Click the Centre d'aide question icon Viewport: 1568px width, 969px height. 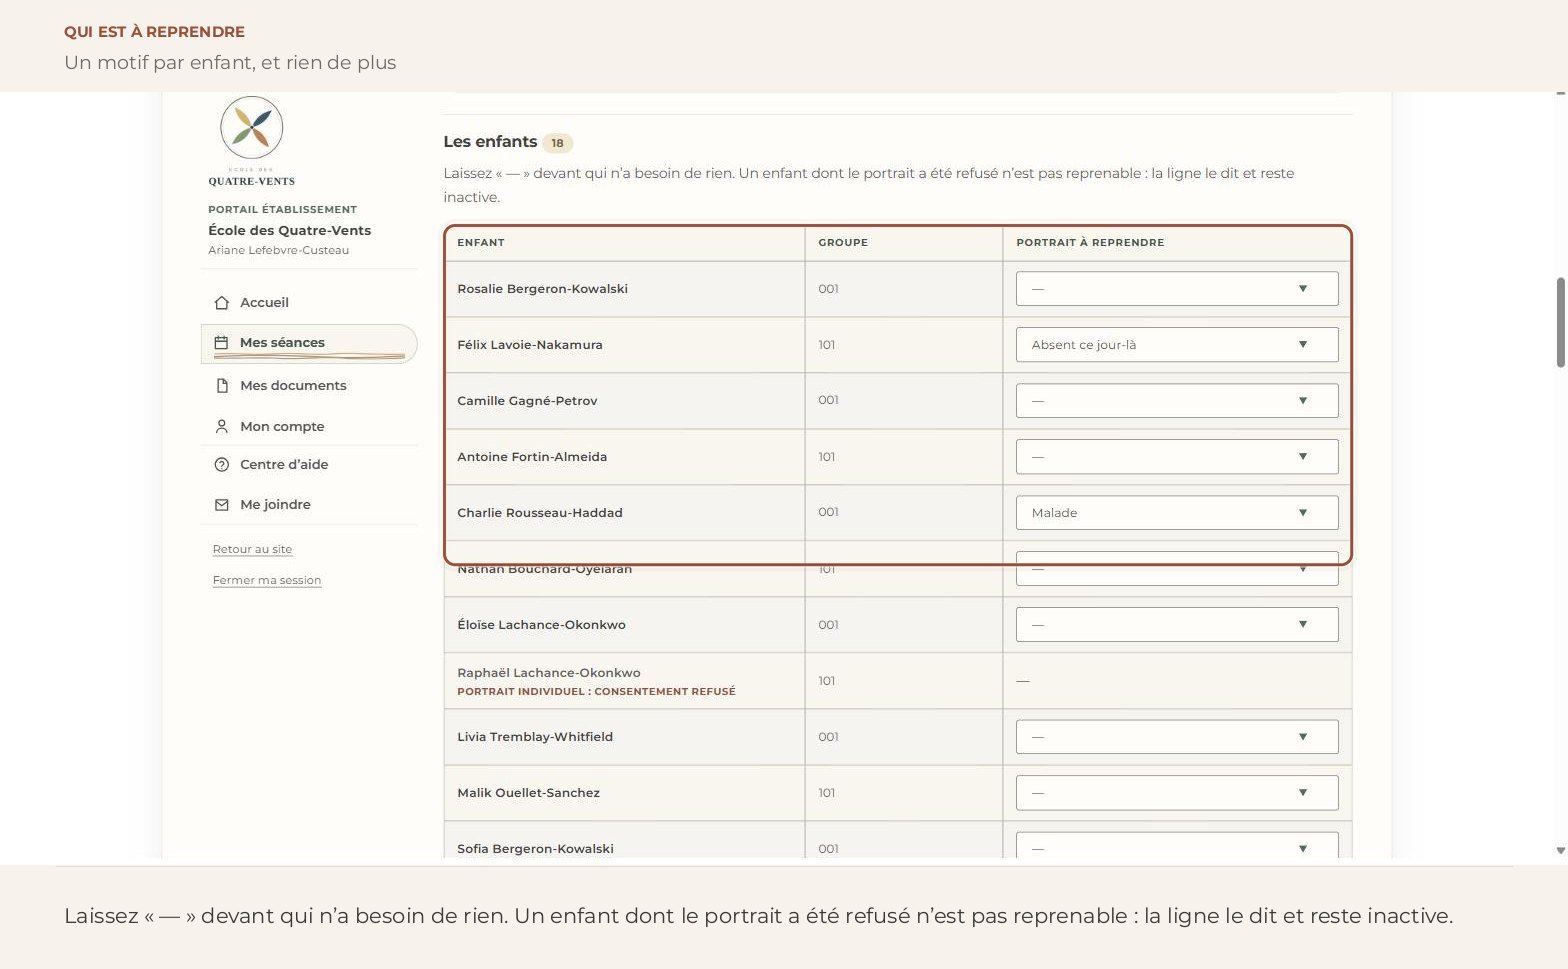[222, 465]
